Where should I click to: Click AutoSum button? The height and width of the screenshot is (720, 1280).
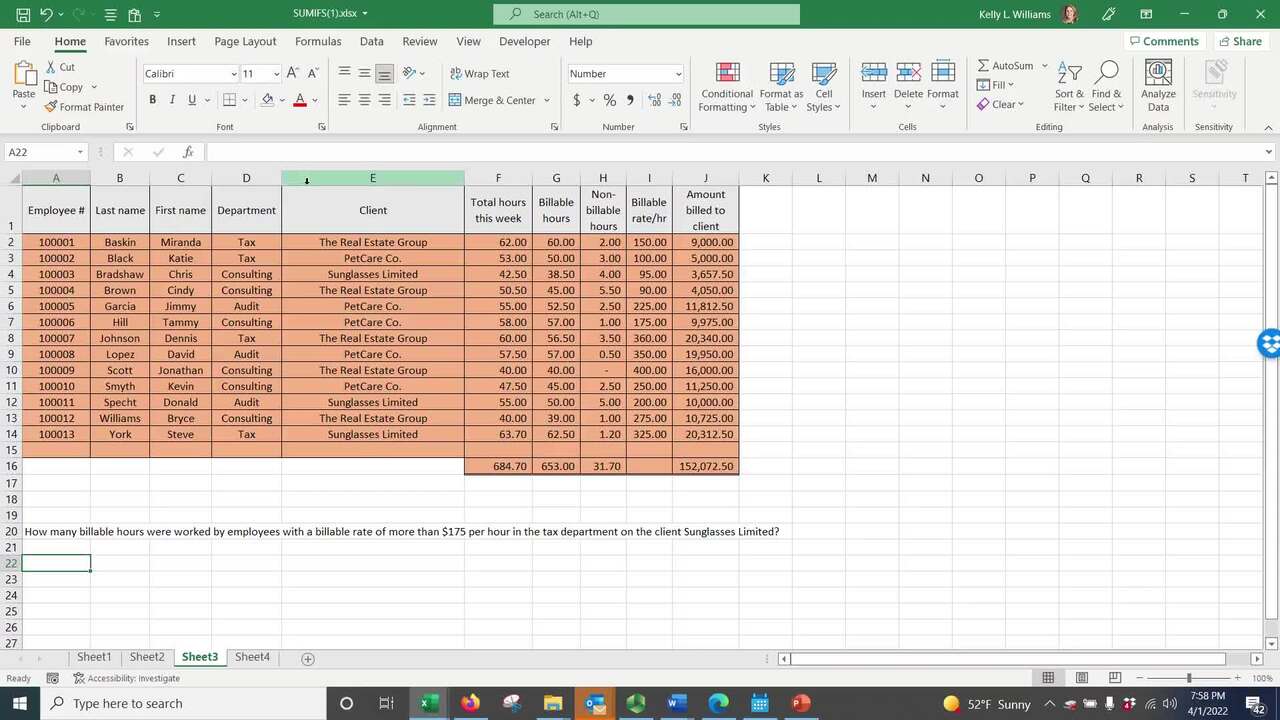click(1005, 66)
